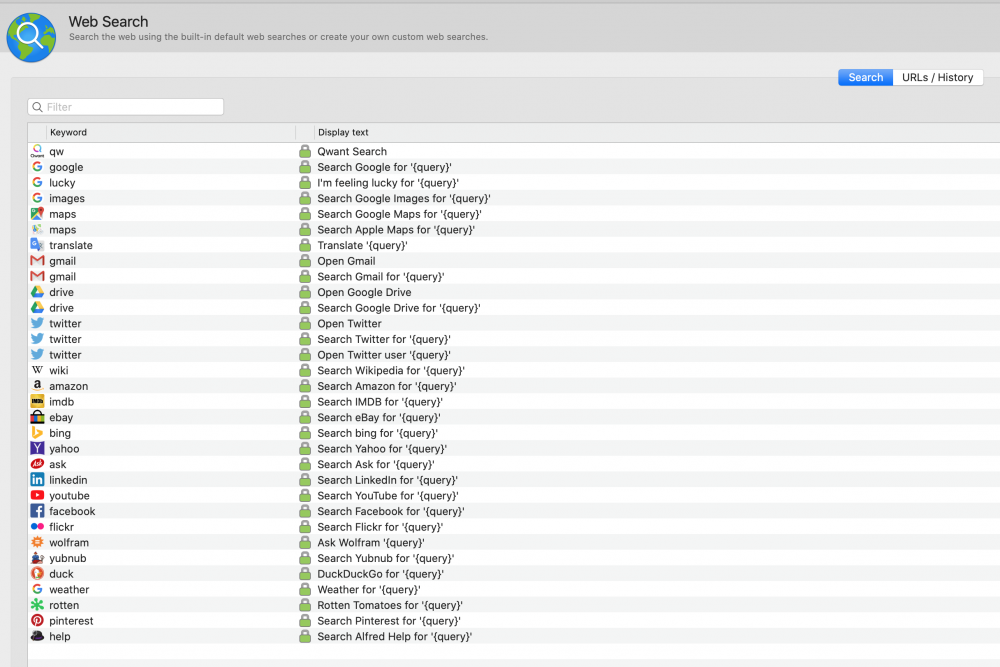Select the Search tab
The width and height of the screenshot is (1000, 667).
coord(865,77)
